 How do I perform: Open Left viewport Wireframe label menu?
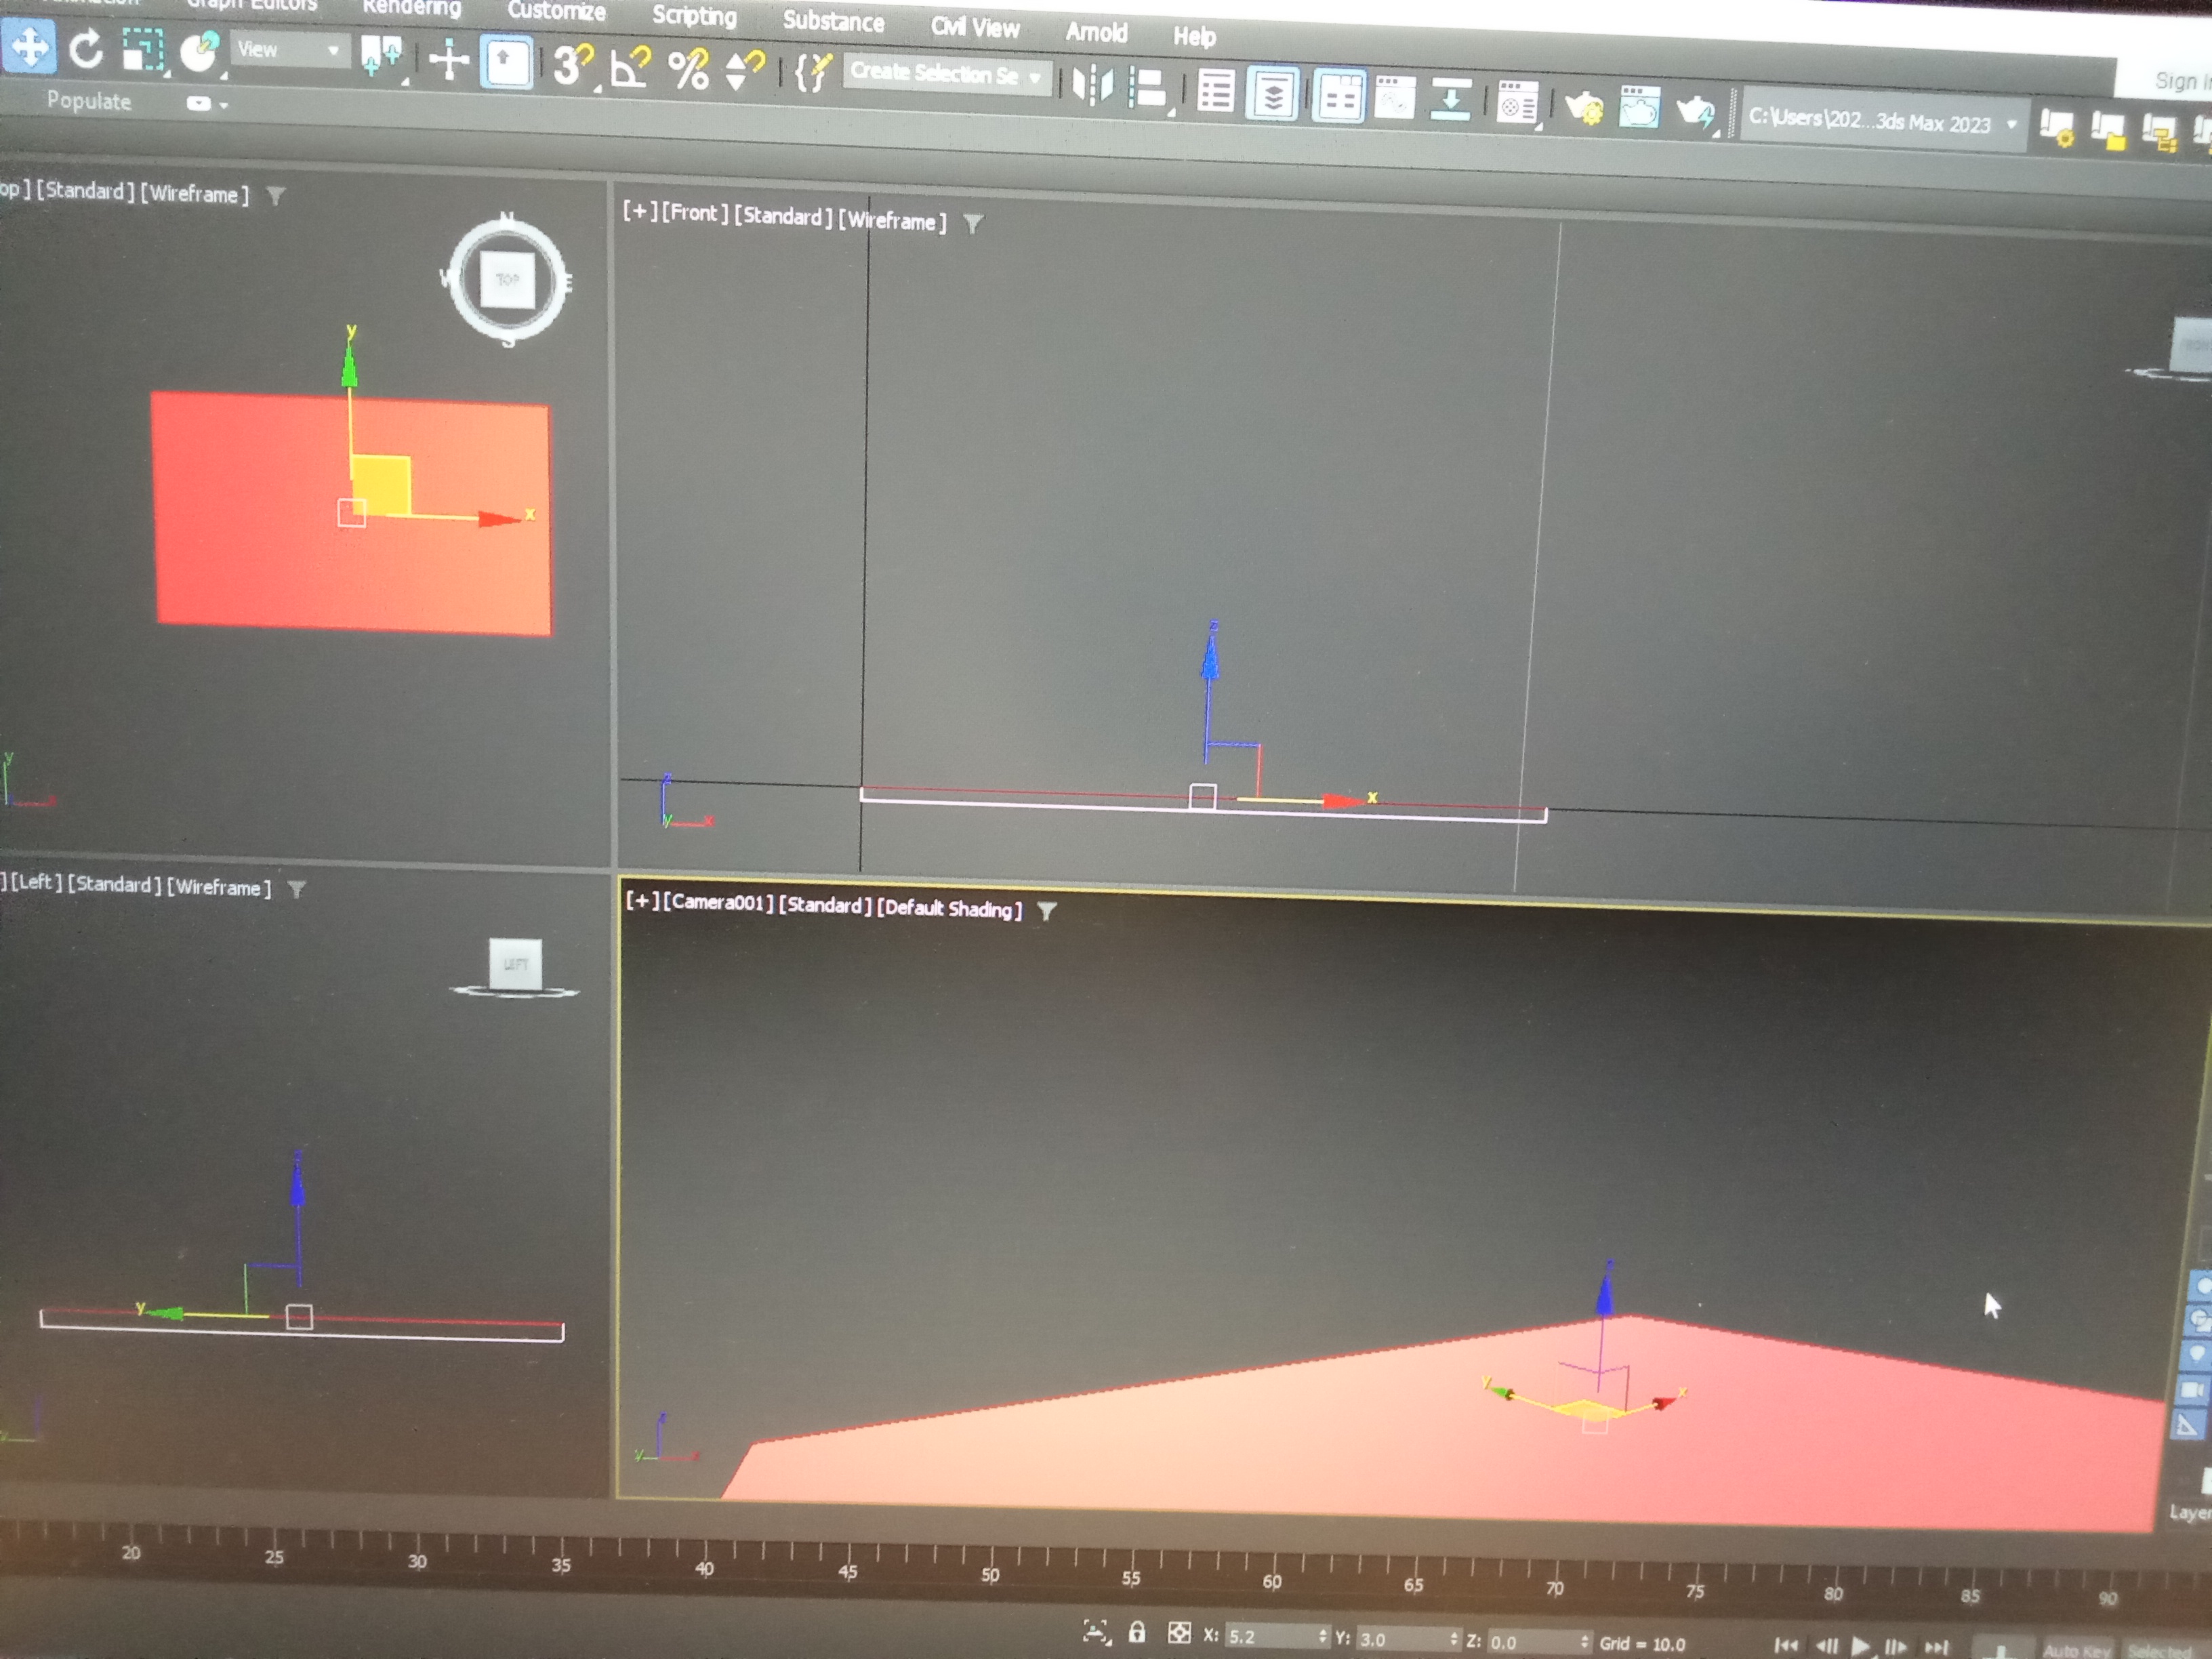tap(218, 887)
